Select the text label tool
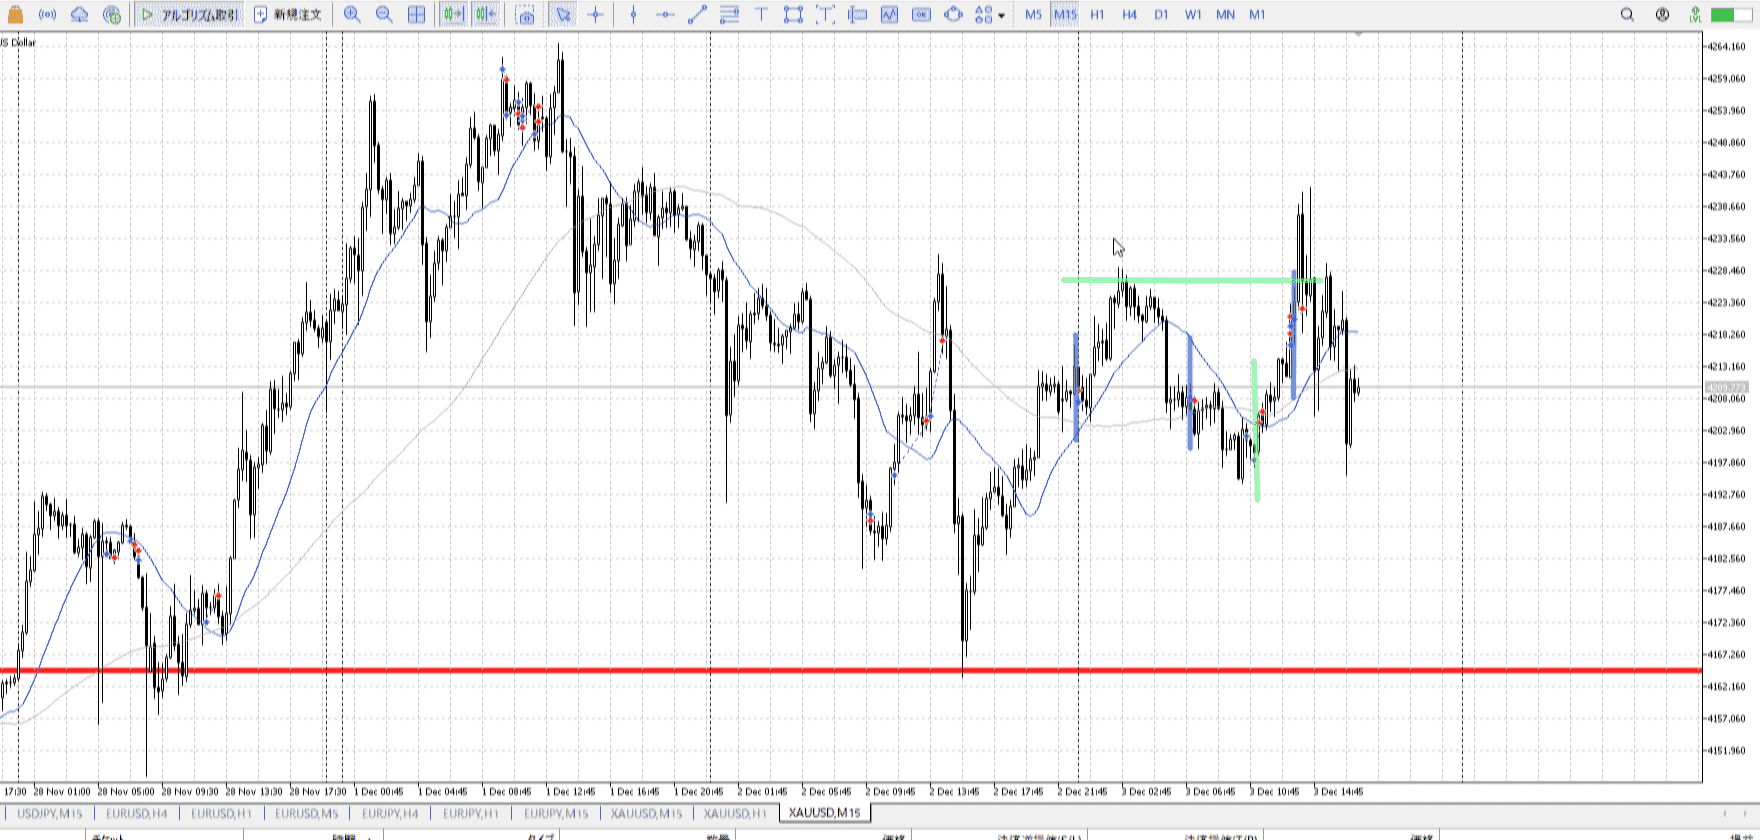Viewport: 1760px width, 840px height. (761, 15)
